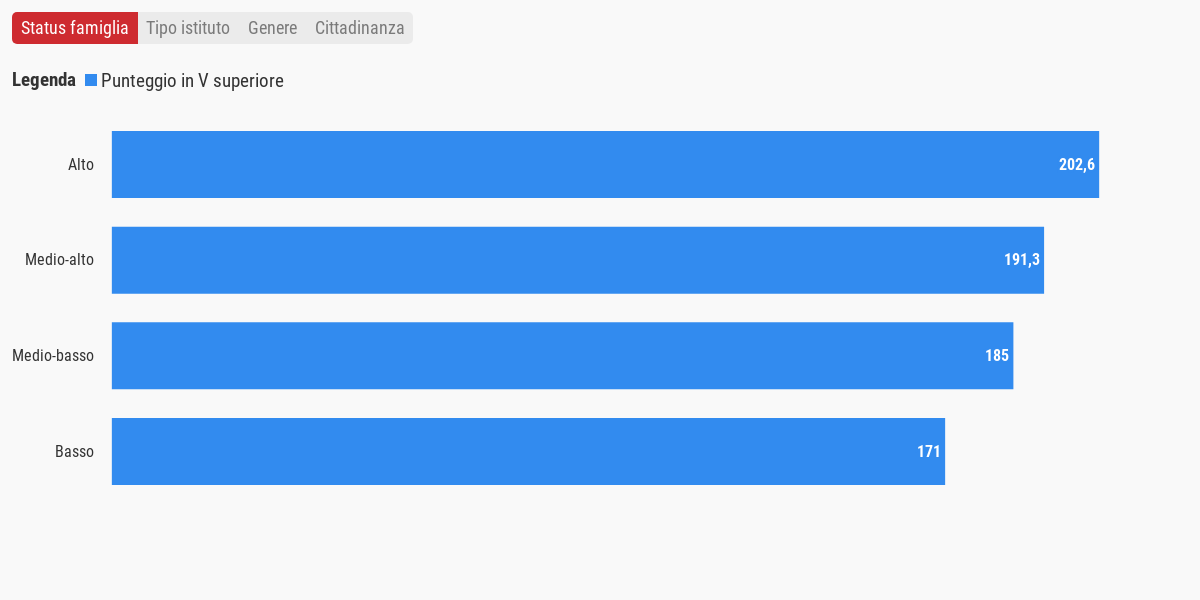Screen dimensions: 1200x600
Task: Click the 171 value label
Action: pyautogui.click(x=929, y=451)
